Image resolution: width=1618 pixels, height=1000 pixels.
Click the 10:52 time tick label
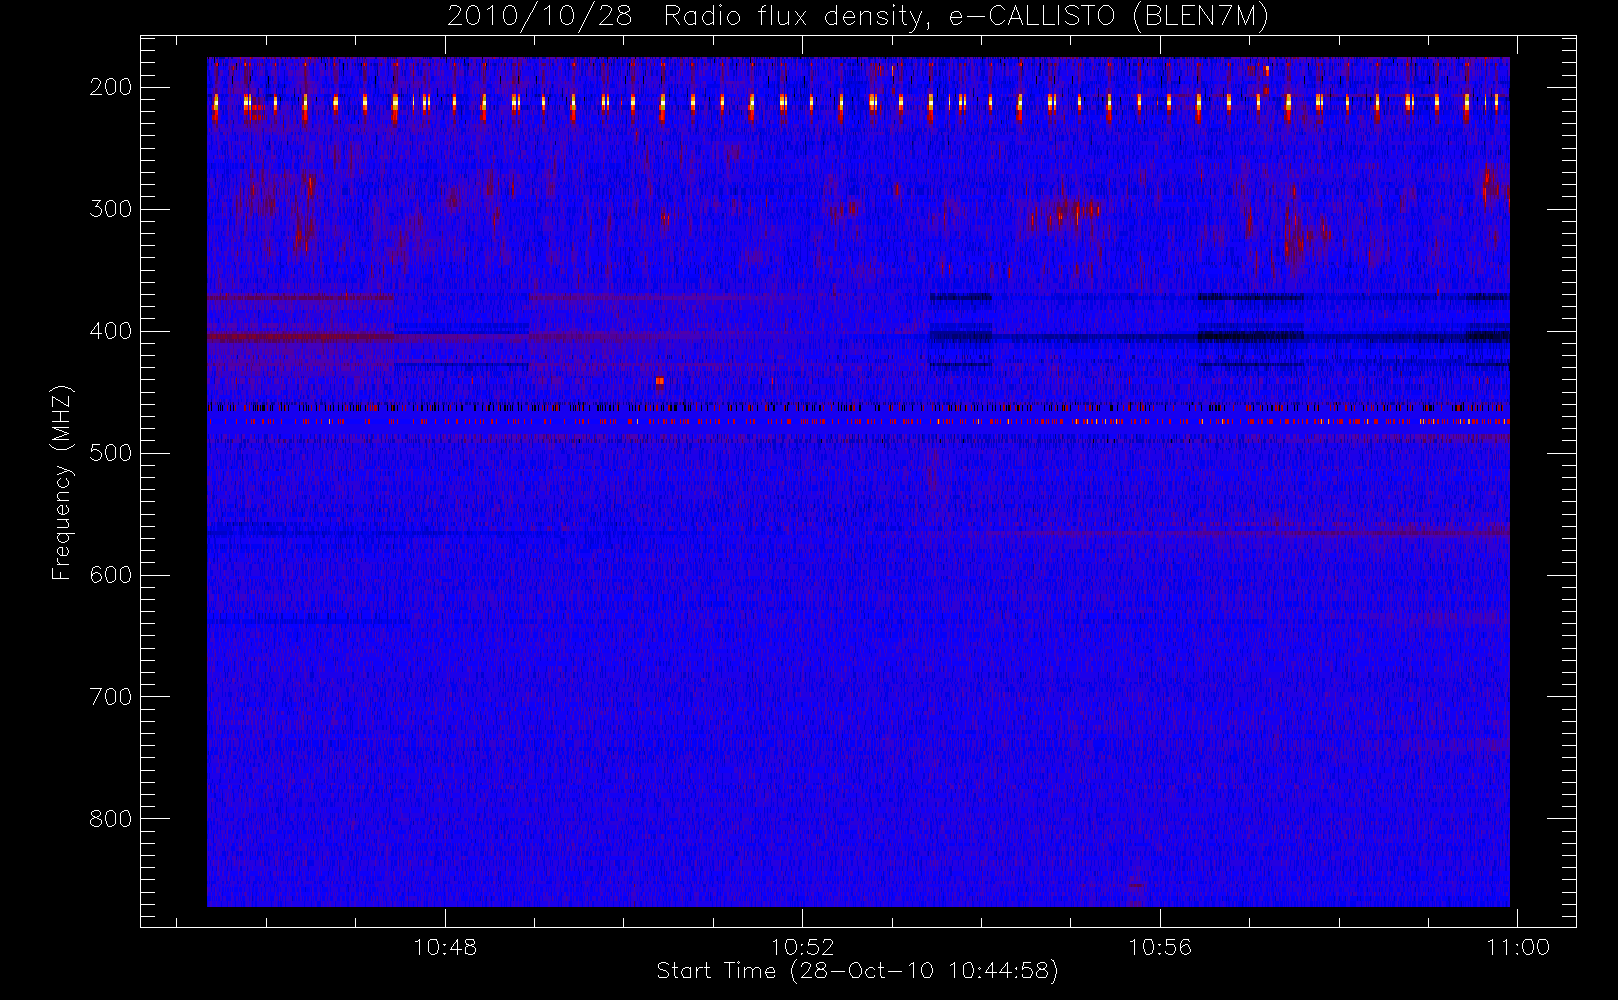coord(802,947)
